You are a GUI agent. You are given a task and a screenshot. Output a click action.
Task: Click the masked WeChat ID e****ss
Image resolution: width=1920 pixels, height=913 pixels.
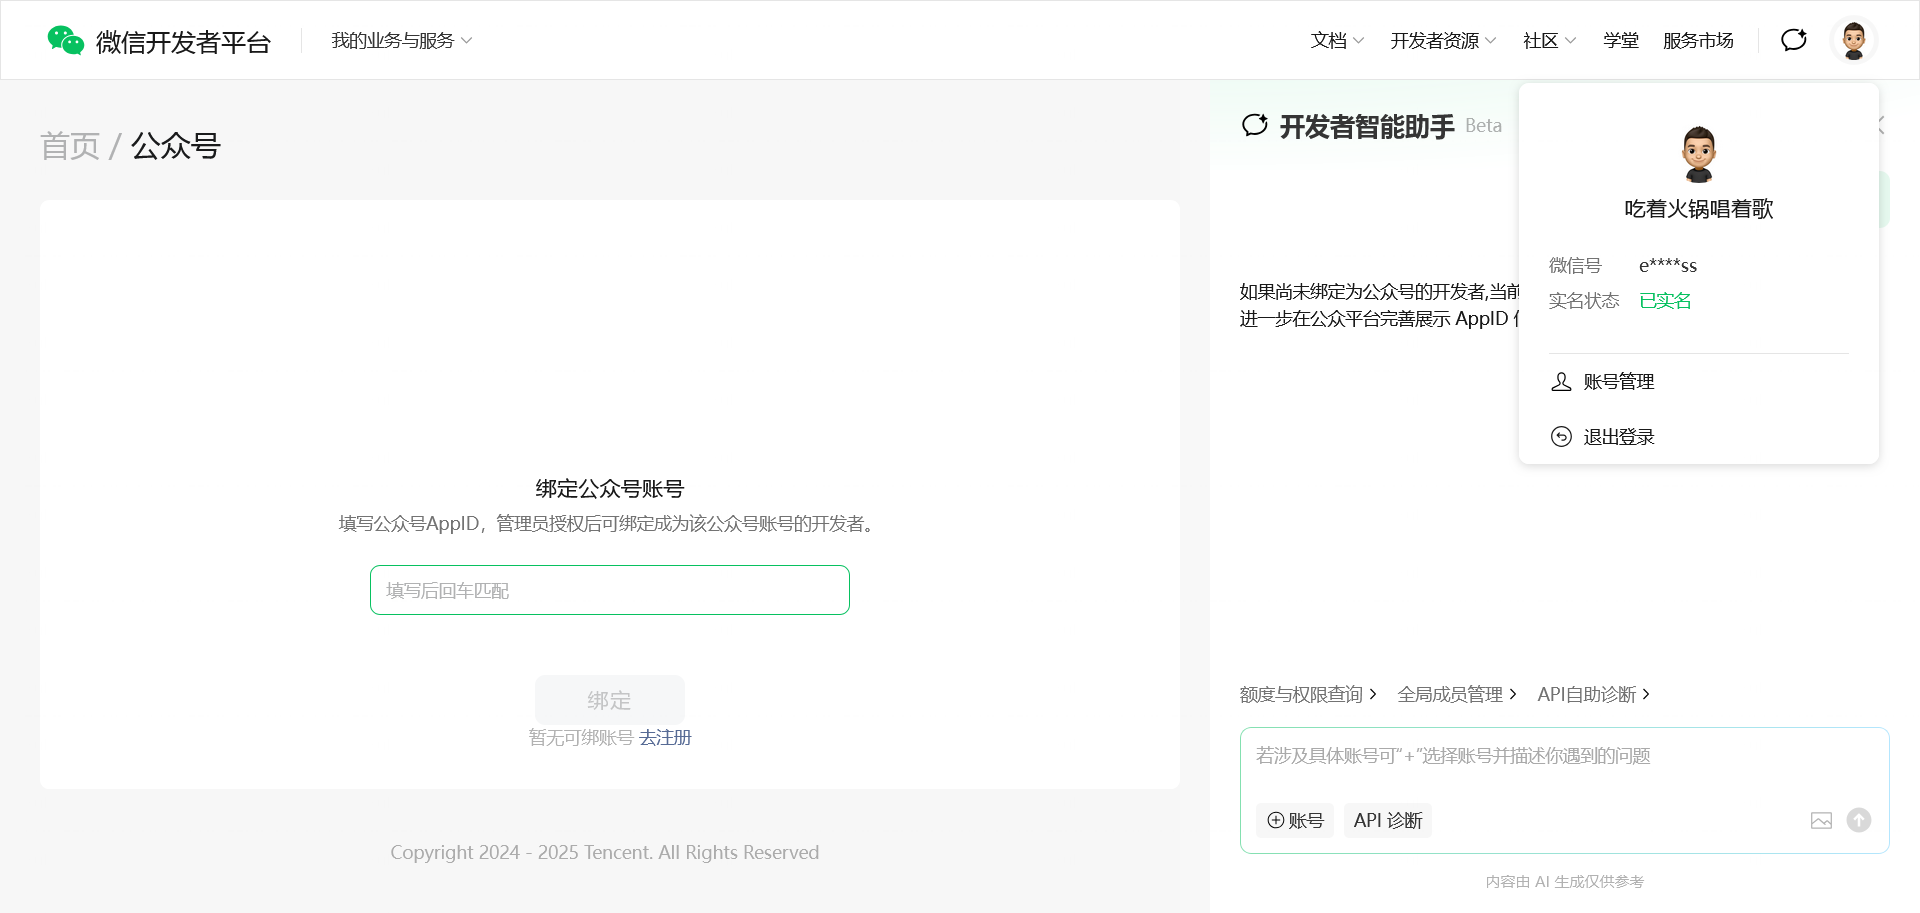[x=1668, y=266]
